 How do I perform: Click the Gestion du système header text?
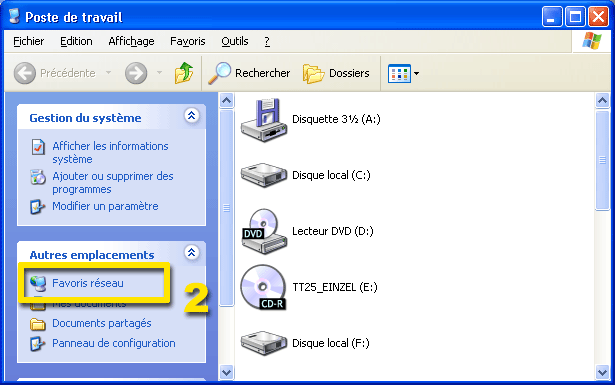[85, 118]
